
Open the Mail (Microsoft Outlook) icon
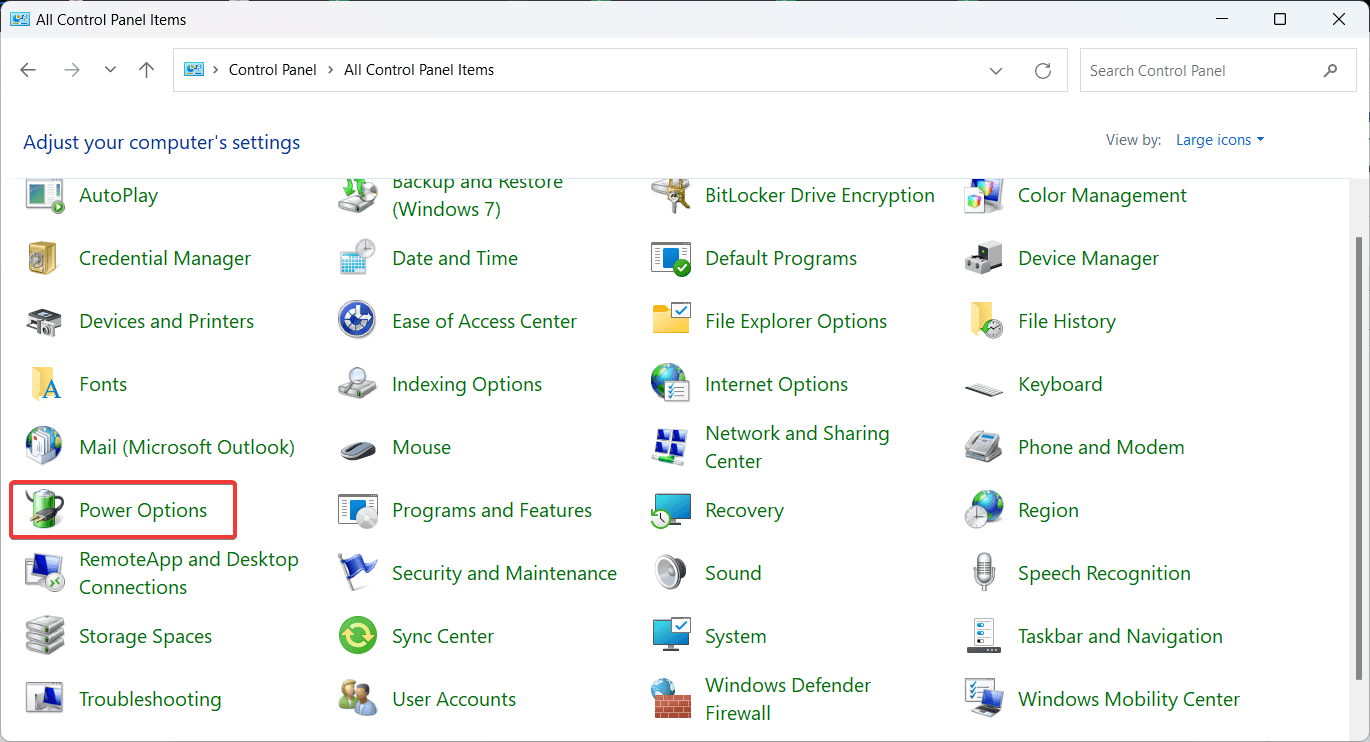[44, 447]
